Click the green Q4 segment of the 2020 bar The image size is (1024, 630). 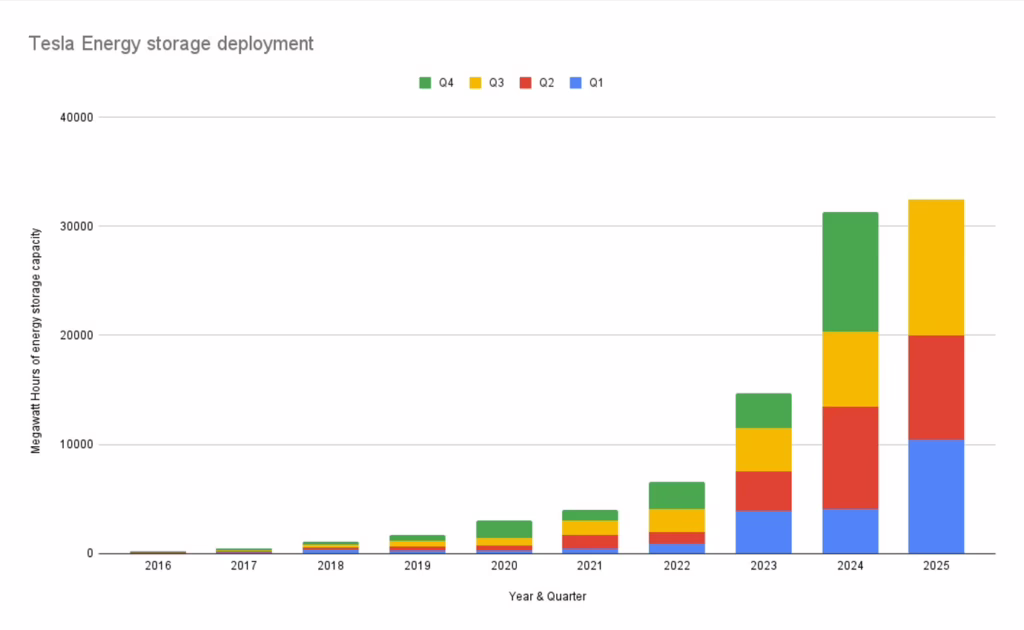point(503,529)
